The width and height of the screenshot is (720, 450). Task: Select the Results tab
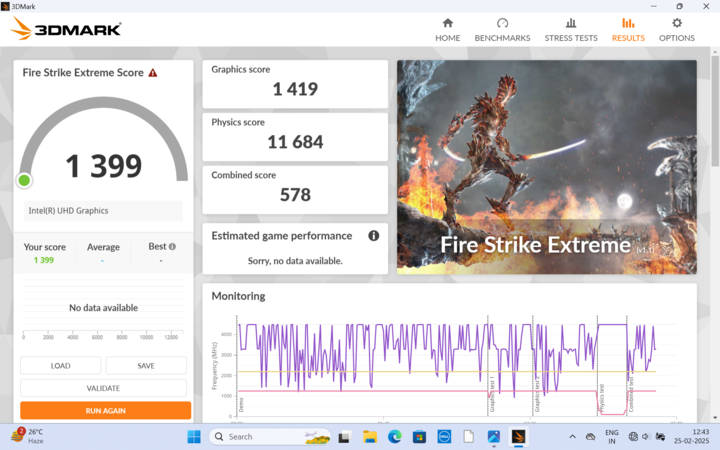click(x=628, y=30)
